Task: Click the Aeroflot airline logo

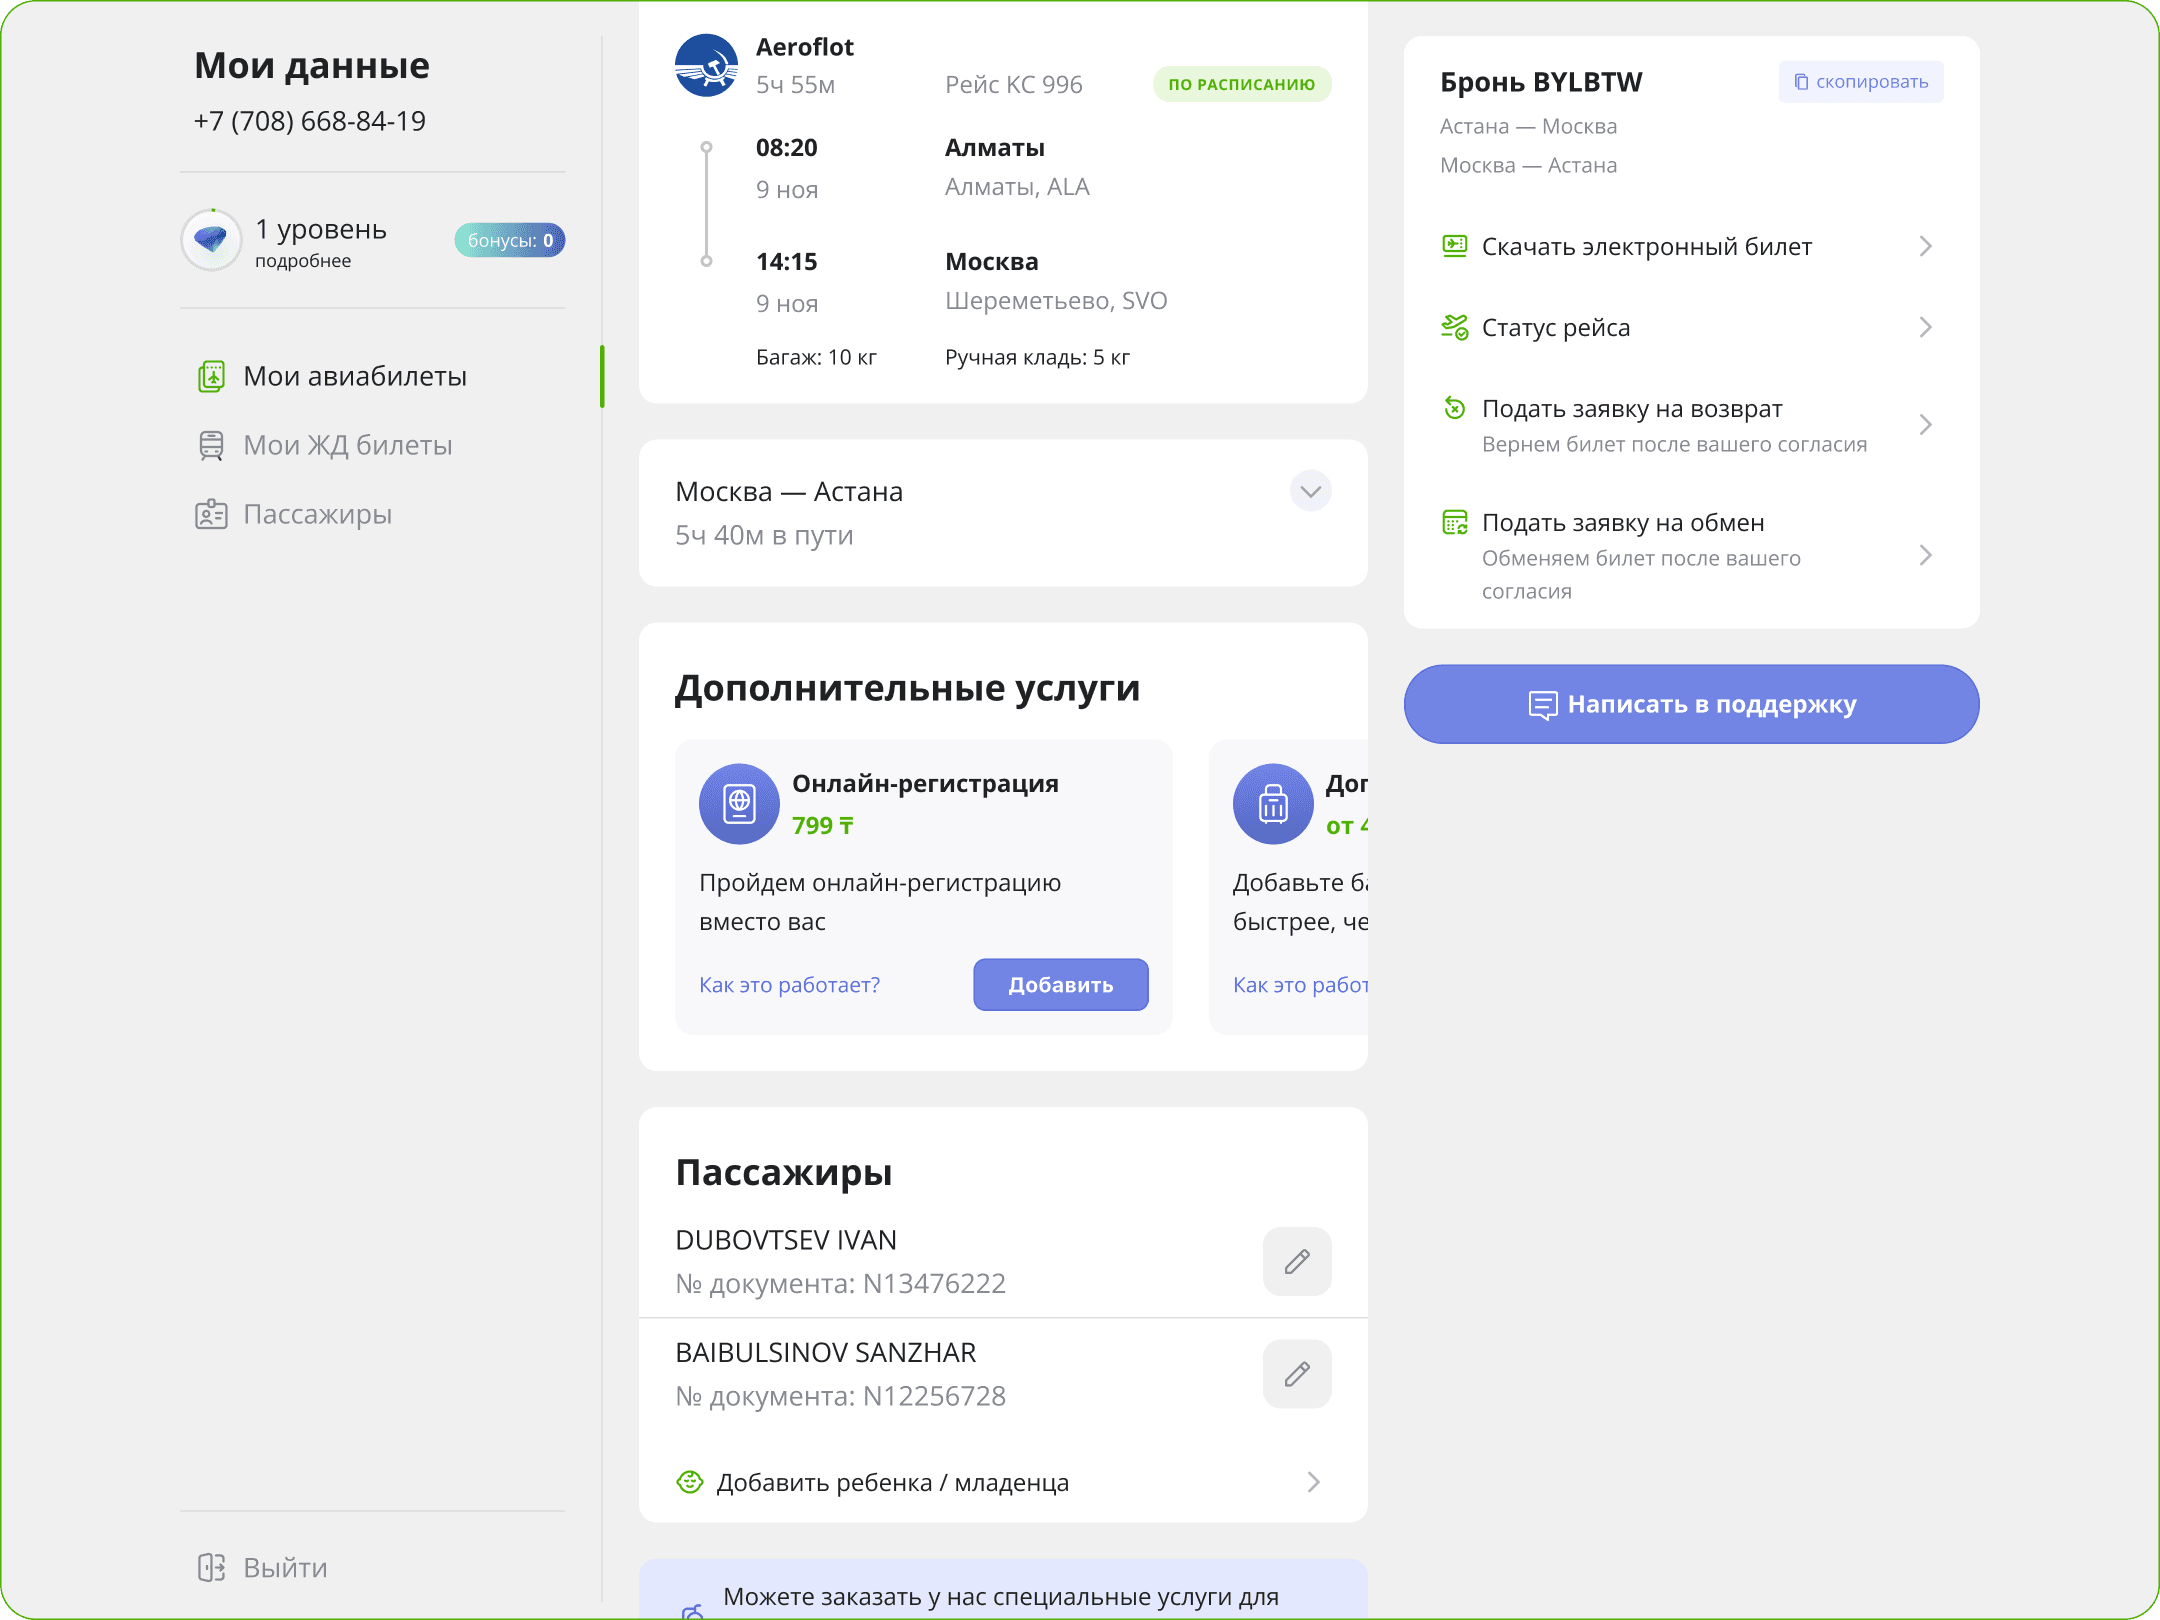Action: 706,66
